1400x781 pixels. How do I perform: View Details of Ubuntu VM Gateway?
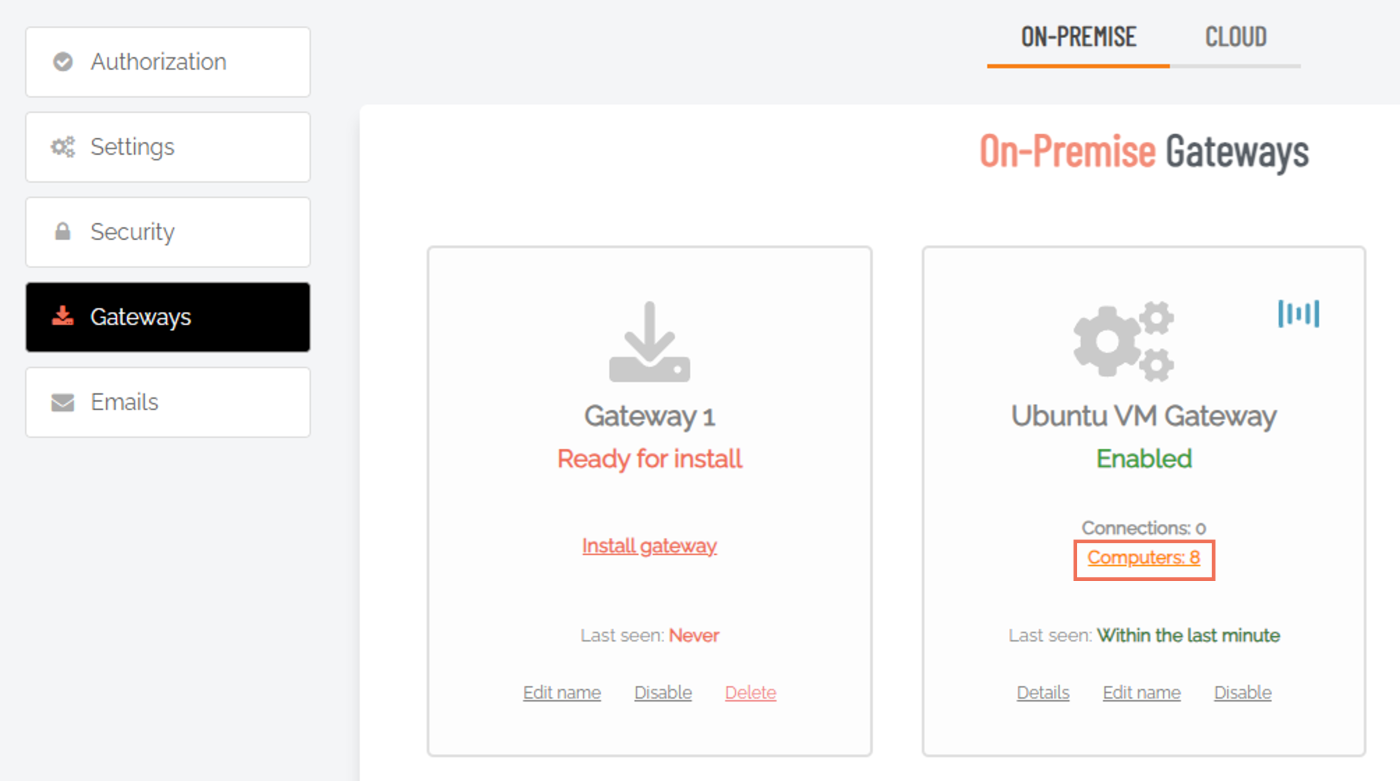1043,693
